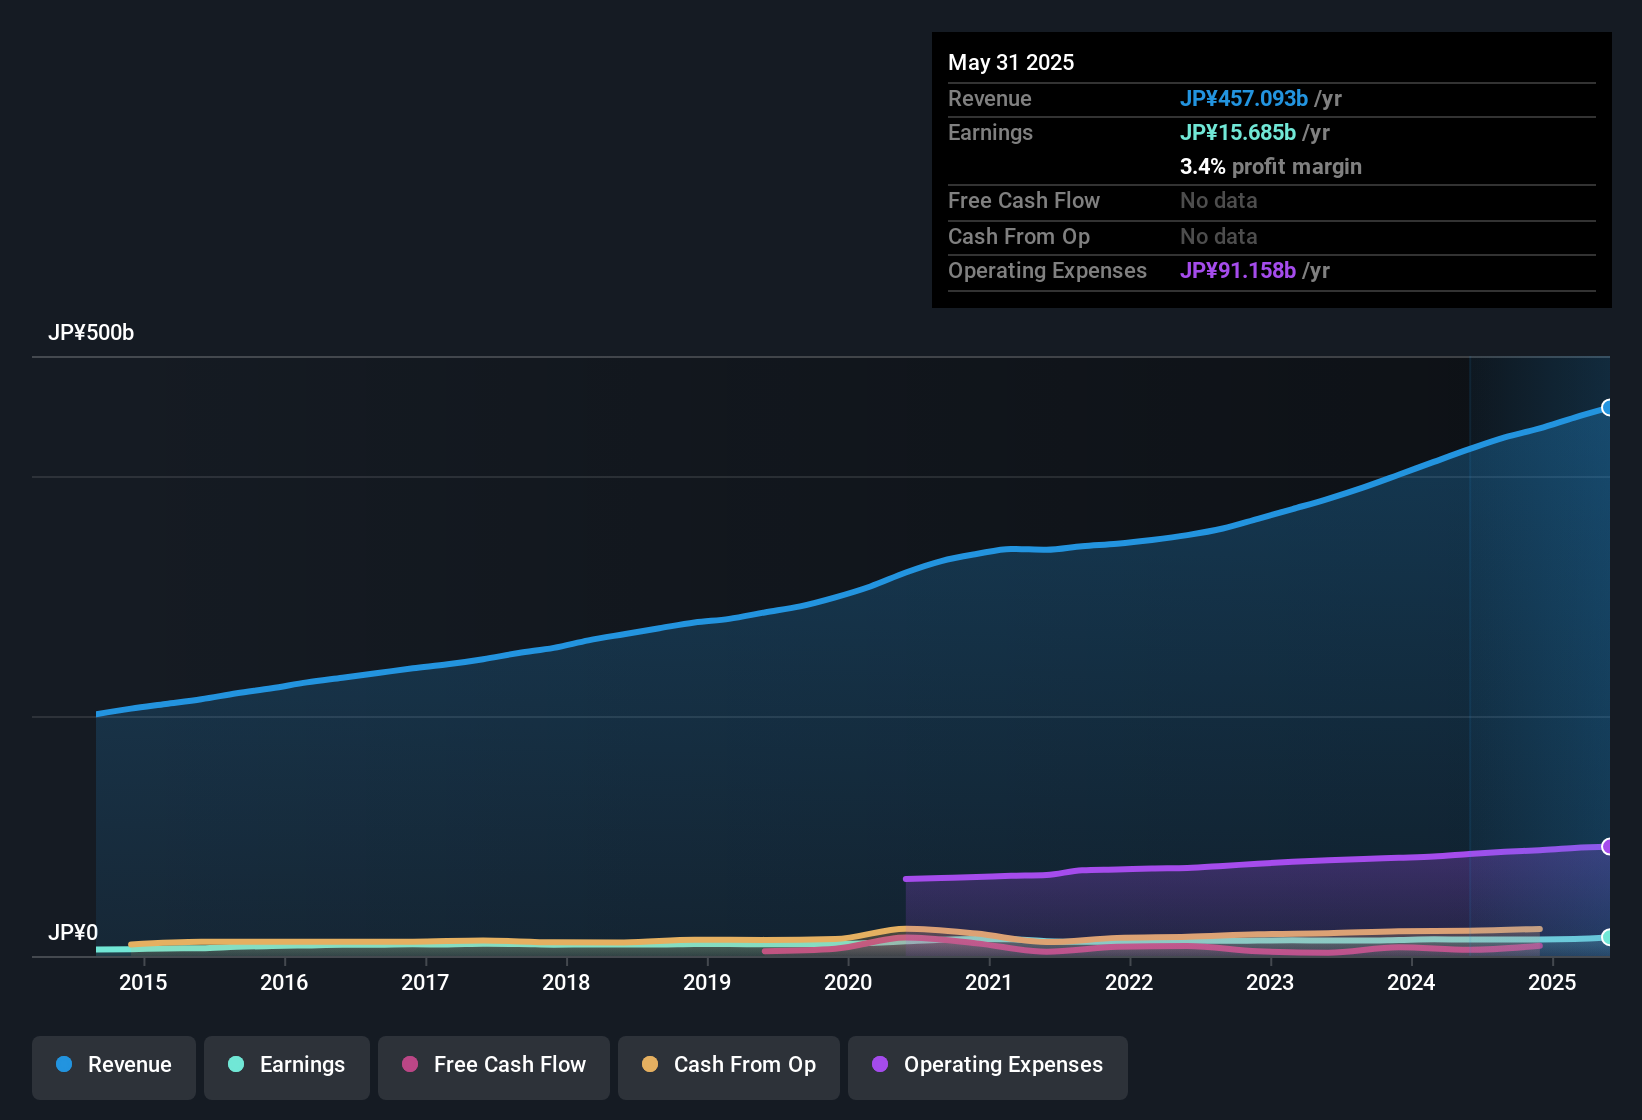
Task: Click the 3.4% profit margin text
Action: click(1271, 166)
